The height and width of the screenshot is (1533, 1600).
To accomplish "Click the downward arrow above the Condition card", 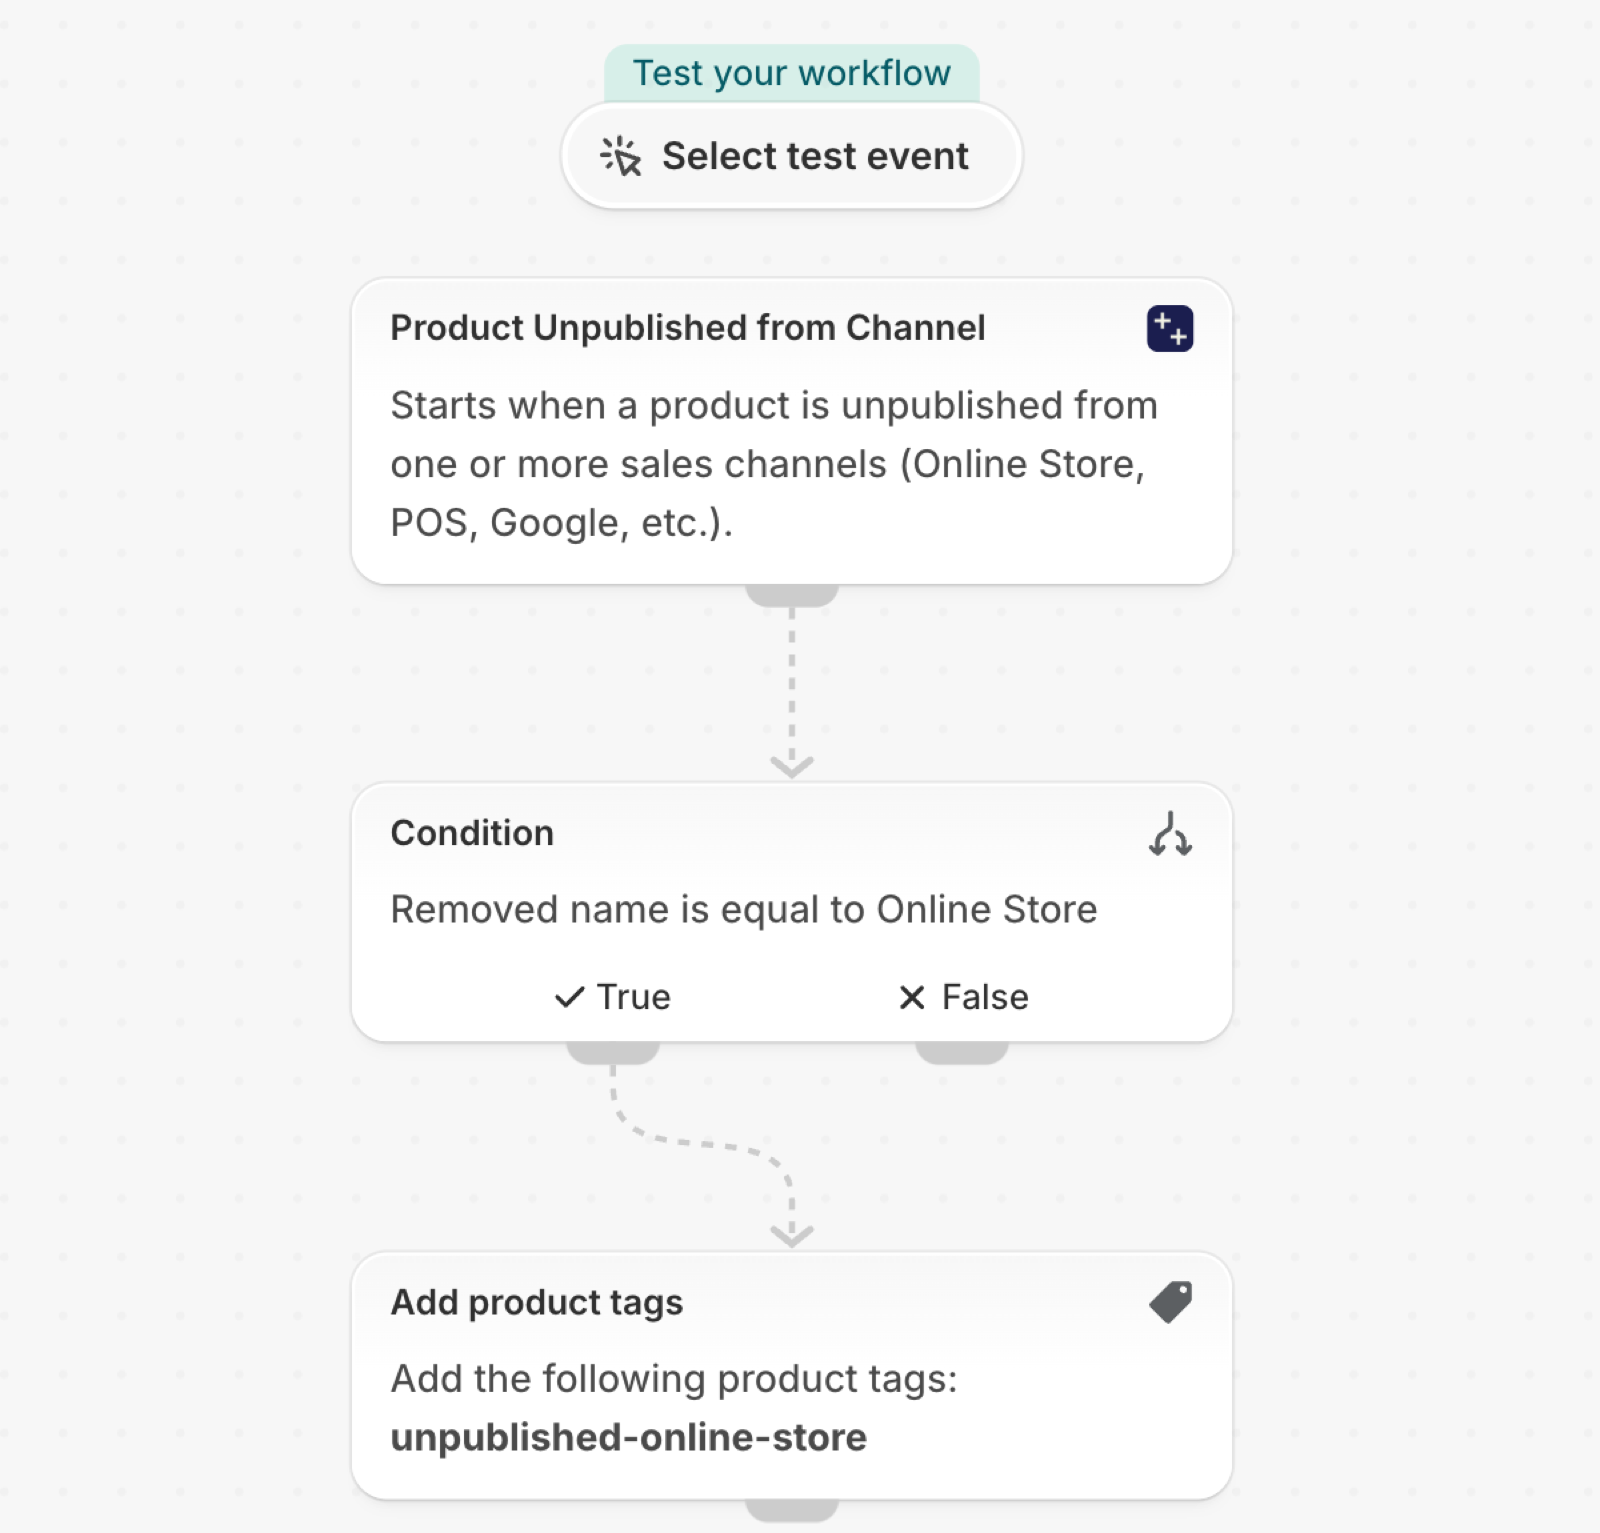I will [x=792, y=766].
